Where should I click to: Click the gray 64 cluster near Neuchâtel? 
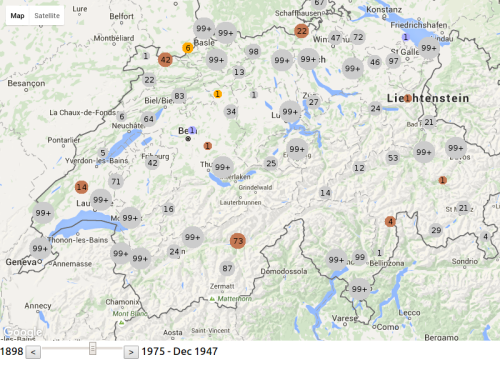(x=149, y=119)
